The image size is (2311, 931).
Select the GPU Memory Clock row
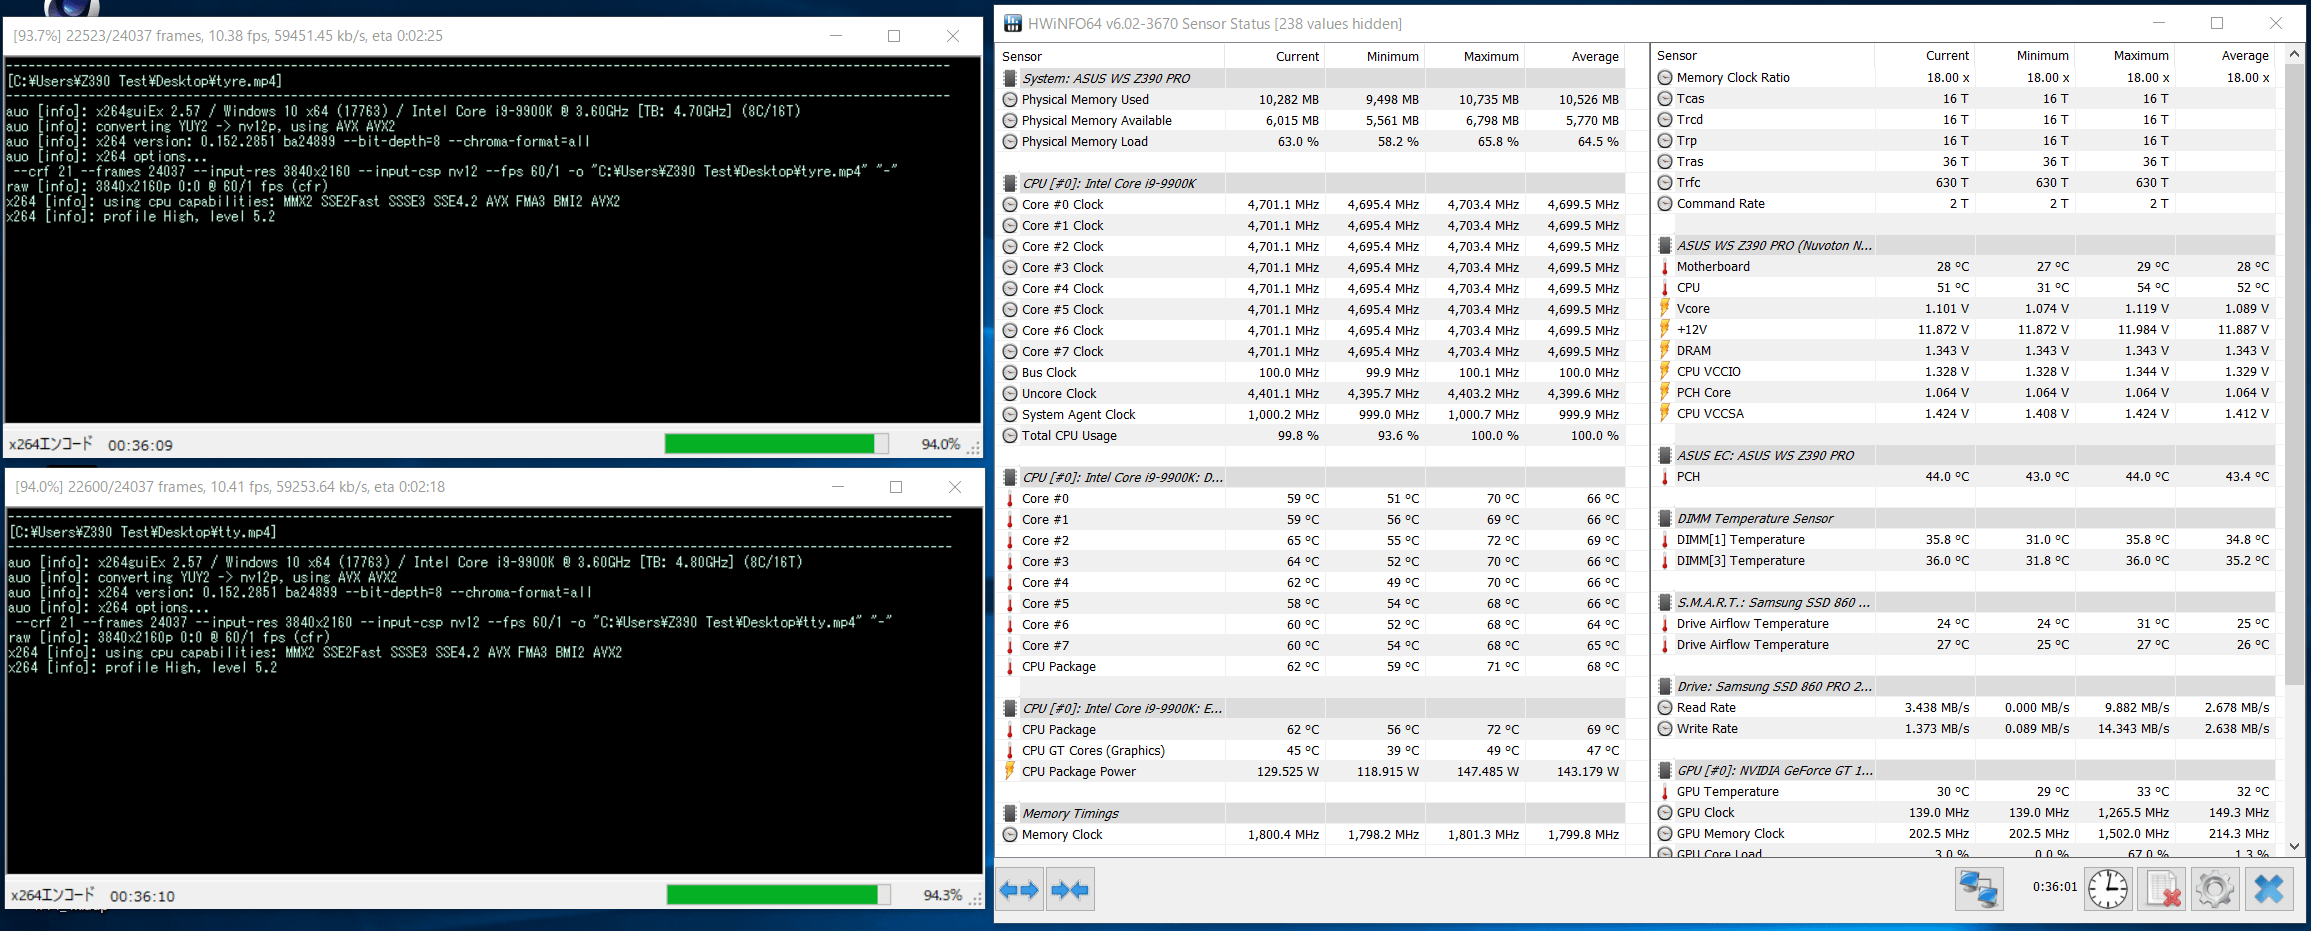[x=1965, y=833]
